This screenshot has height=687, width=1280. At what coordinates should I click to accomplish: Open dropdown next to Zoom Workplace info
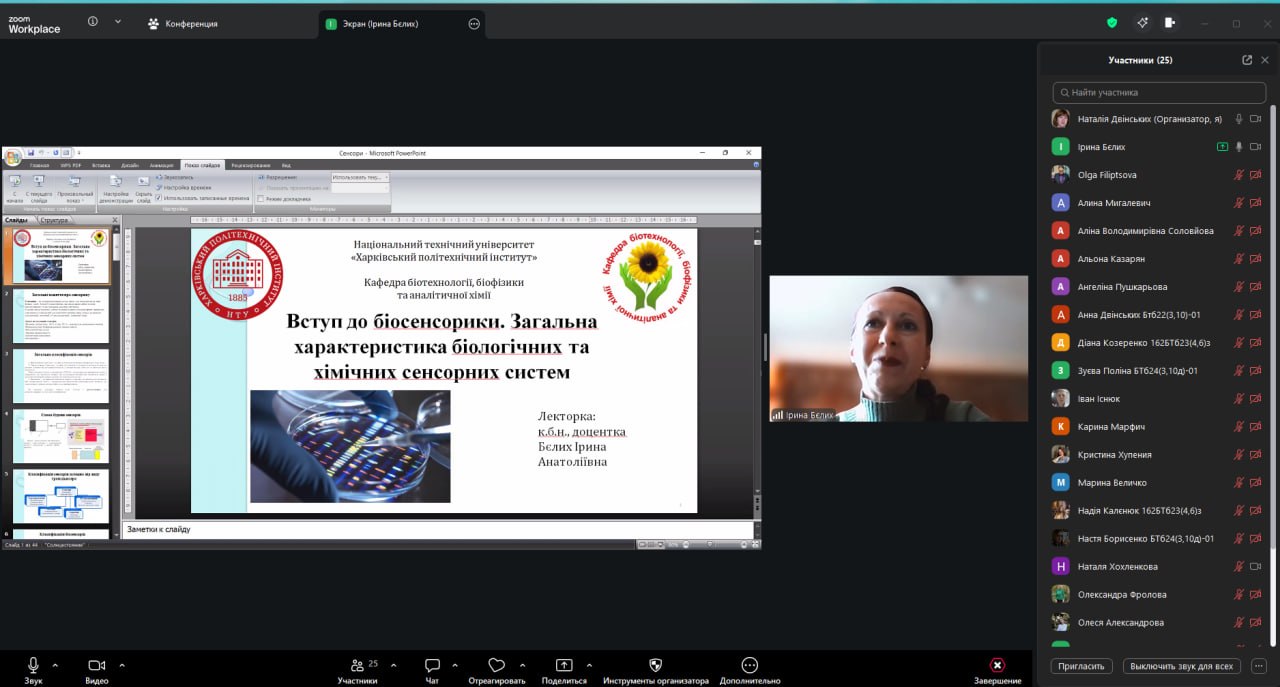point(118,21)
